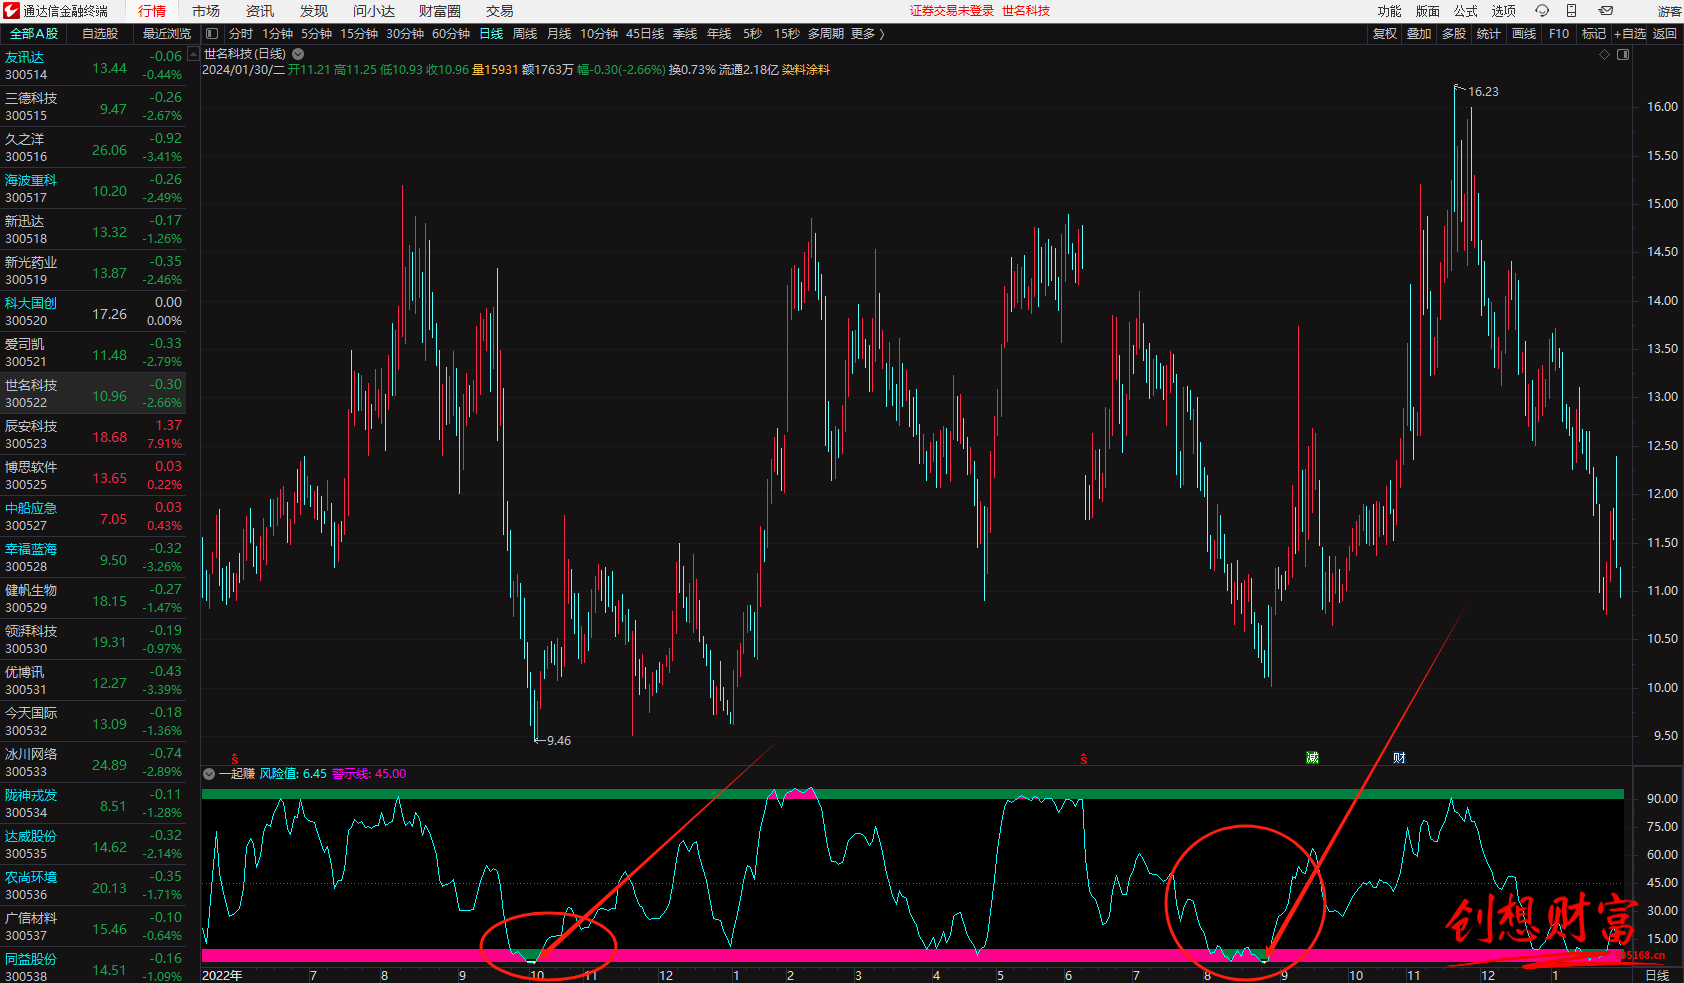Select the 自选股 list tab
The image size is (1684, 983).
100,34
